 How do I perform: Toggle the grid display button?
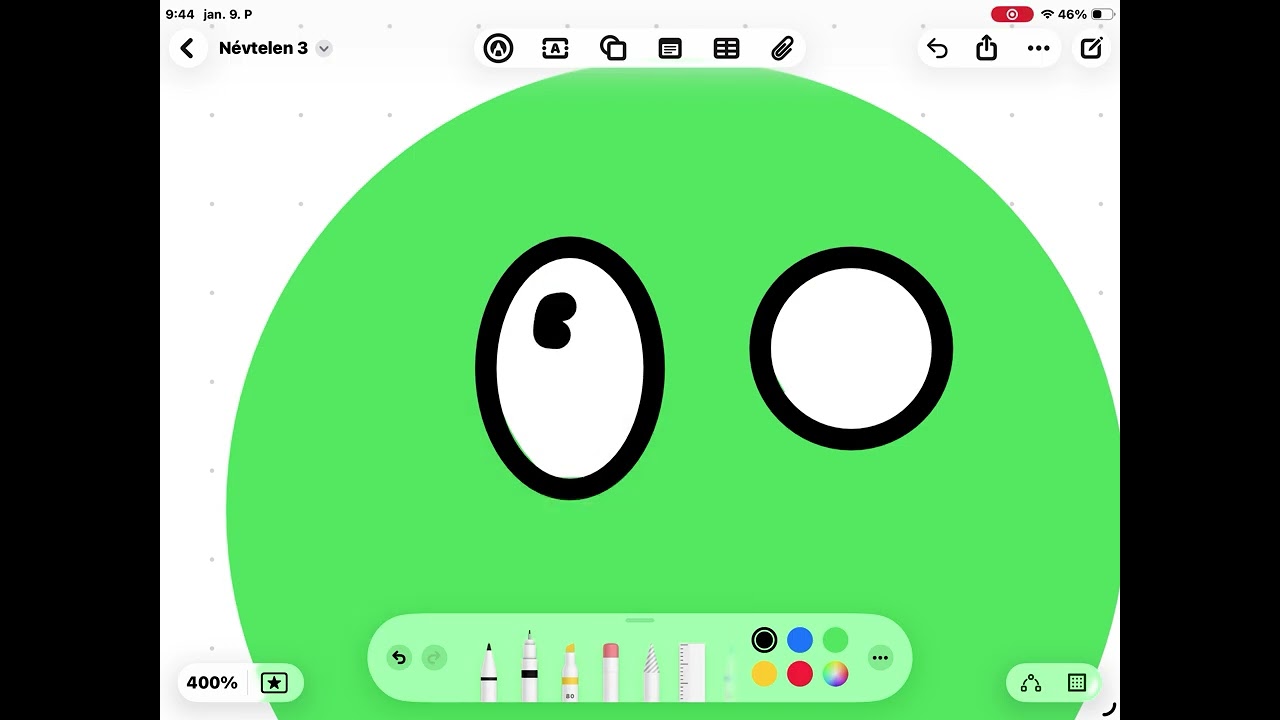(x=1077, y=683)
